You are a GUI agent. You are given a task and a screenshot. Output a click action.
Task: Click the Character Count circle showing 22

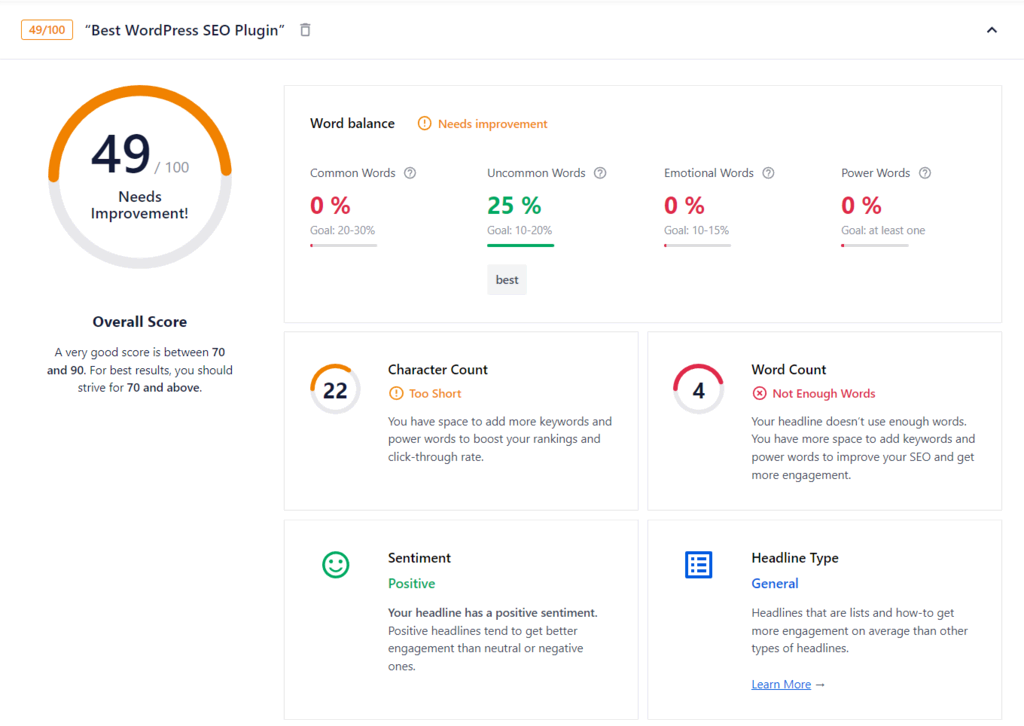335,390
